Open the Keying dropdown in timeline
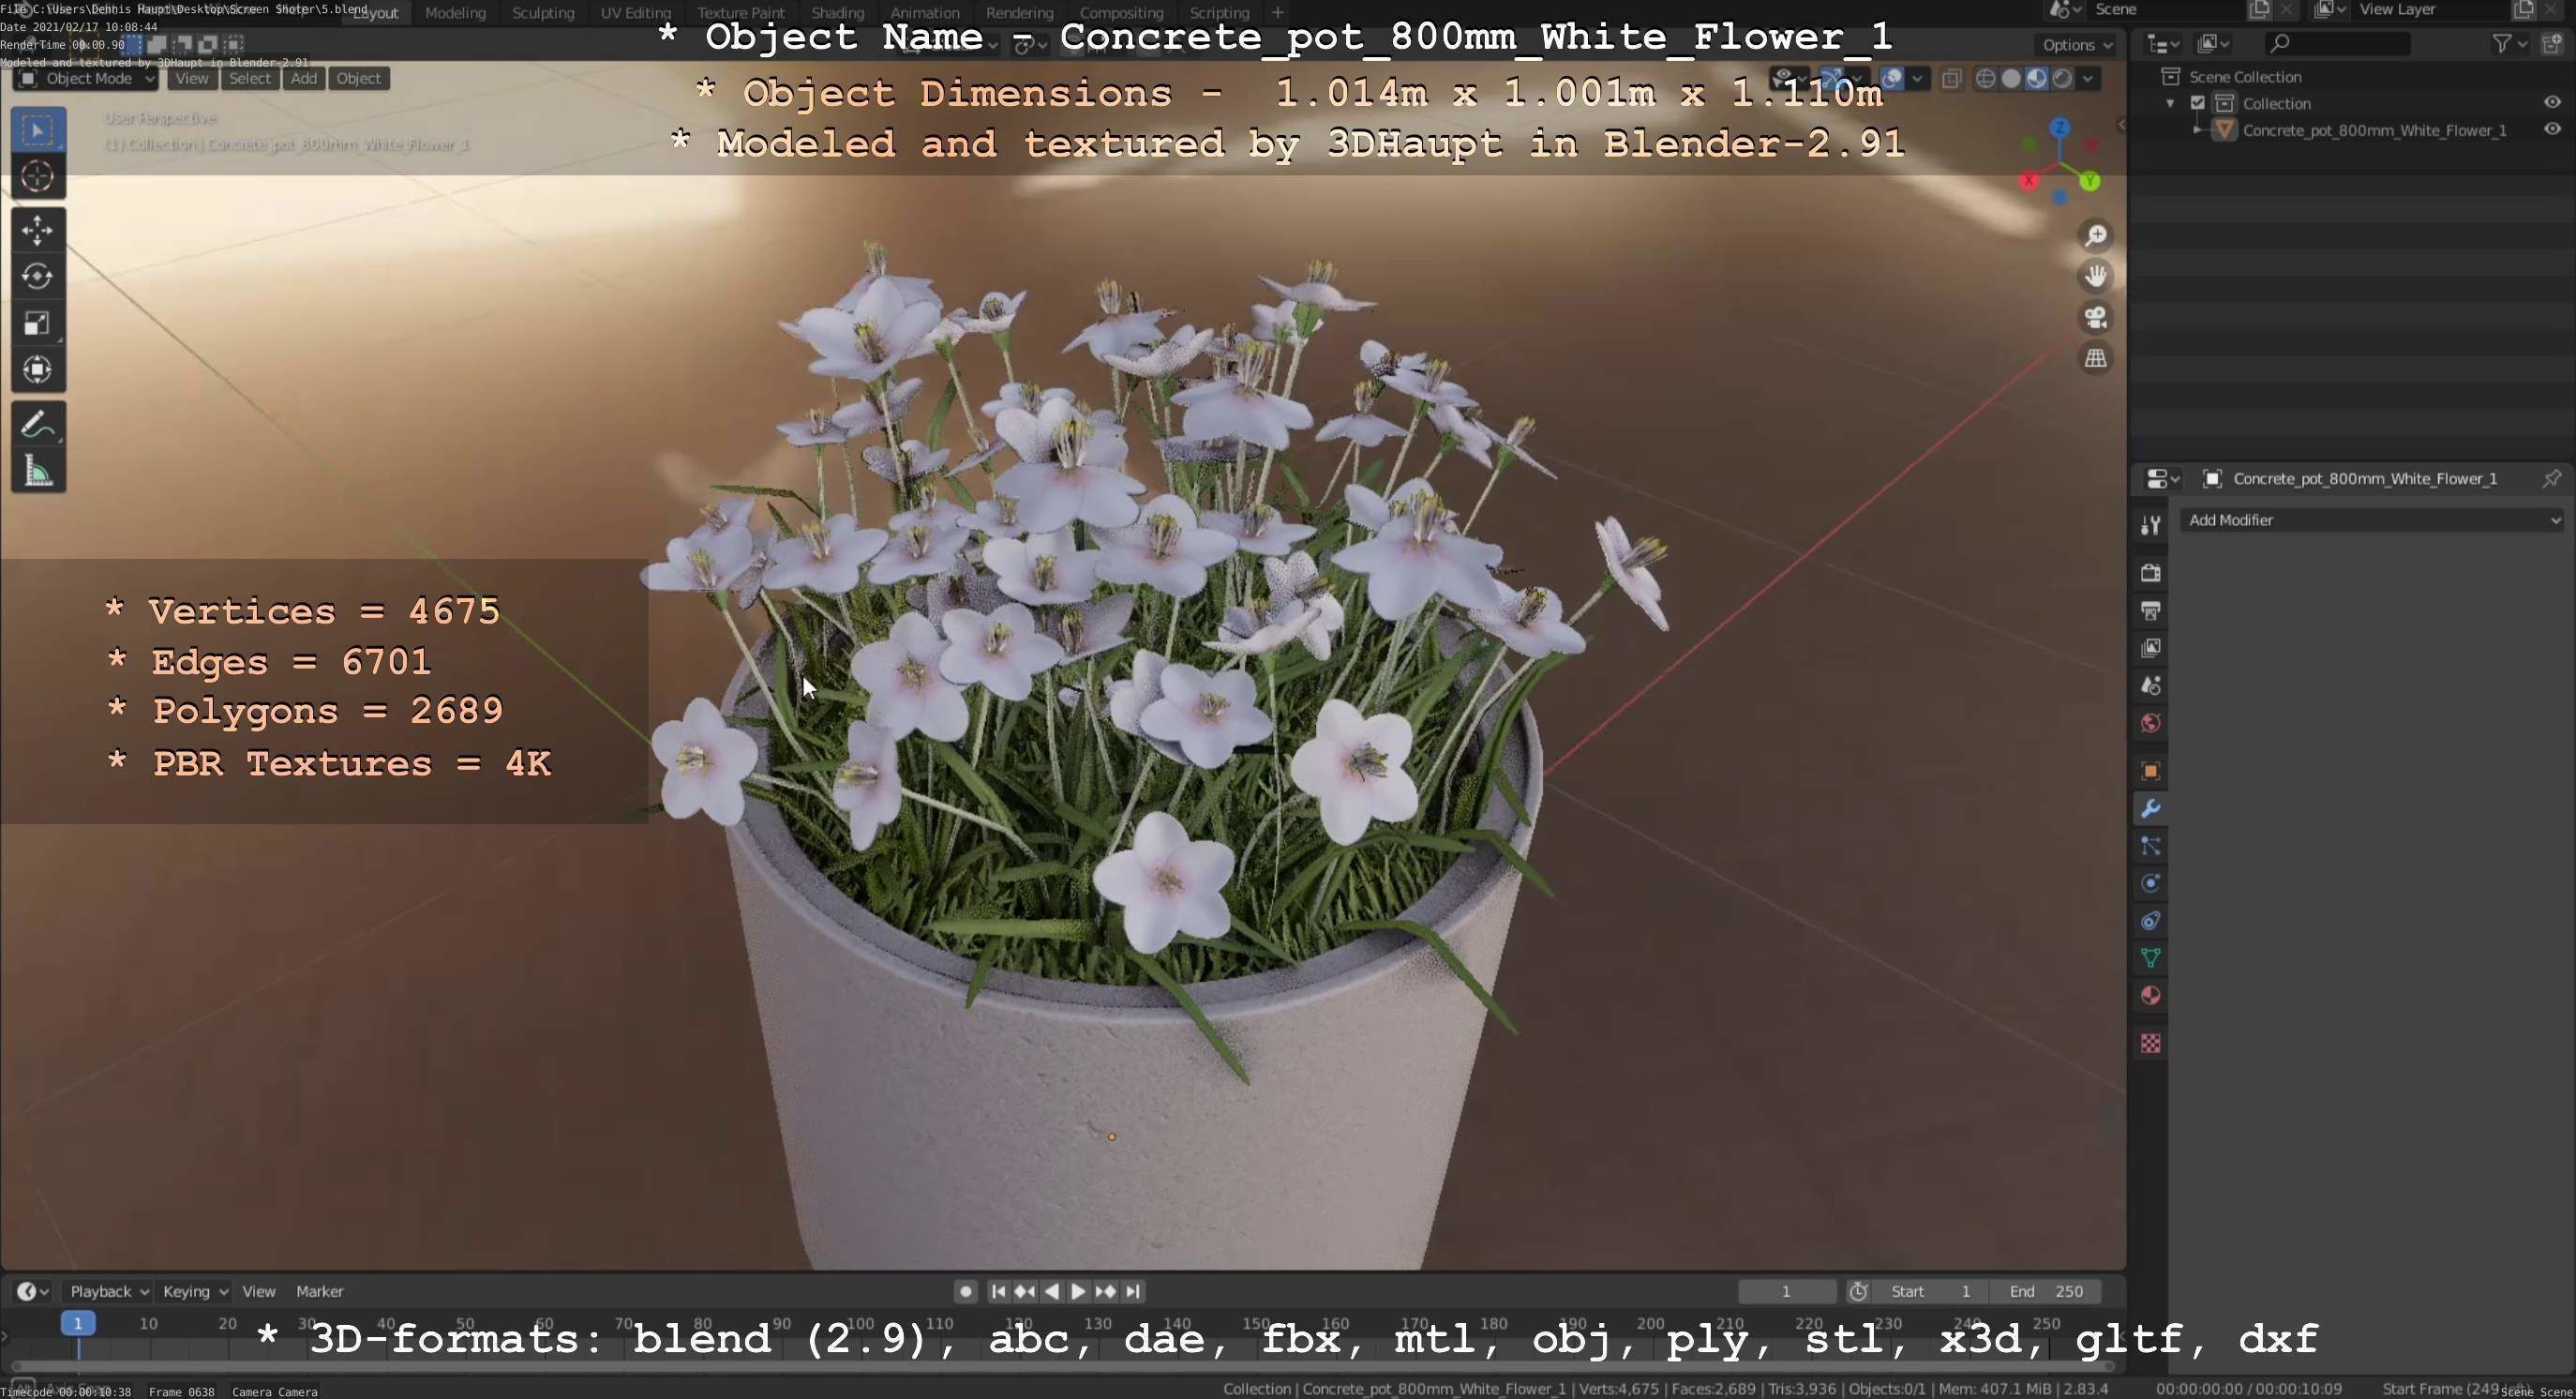The height and width of the screenshot is (1399, 2576). [195, 1292]
